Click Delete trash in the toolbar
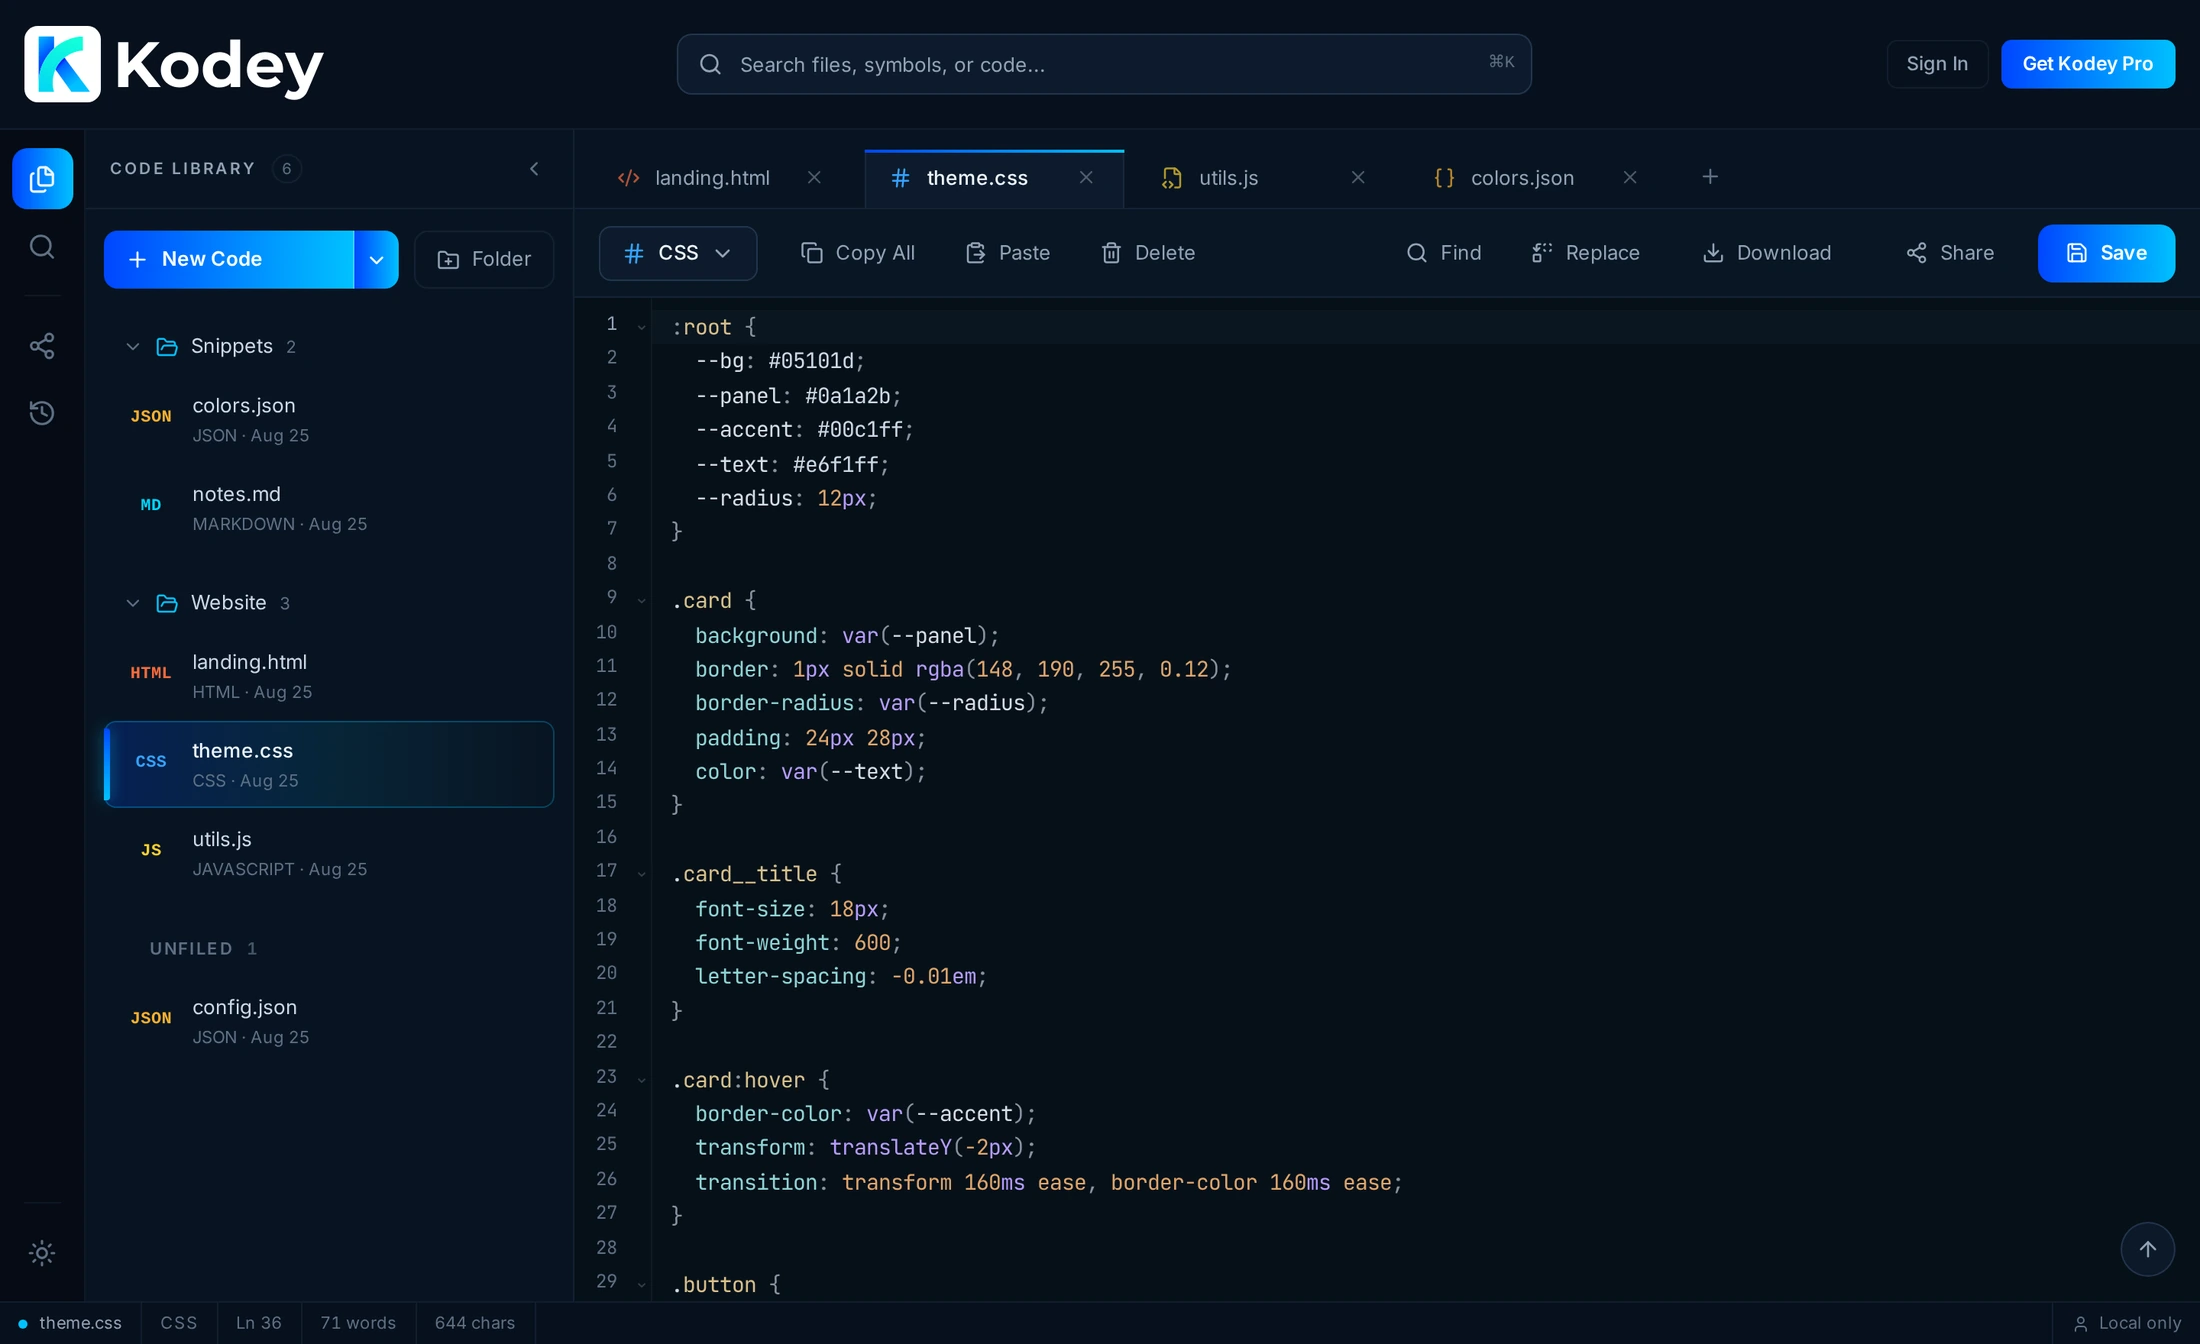The height and width of the screenshot is (1344, 2200). [1148, 253]
